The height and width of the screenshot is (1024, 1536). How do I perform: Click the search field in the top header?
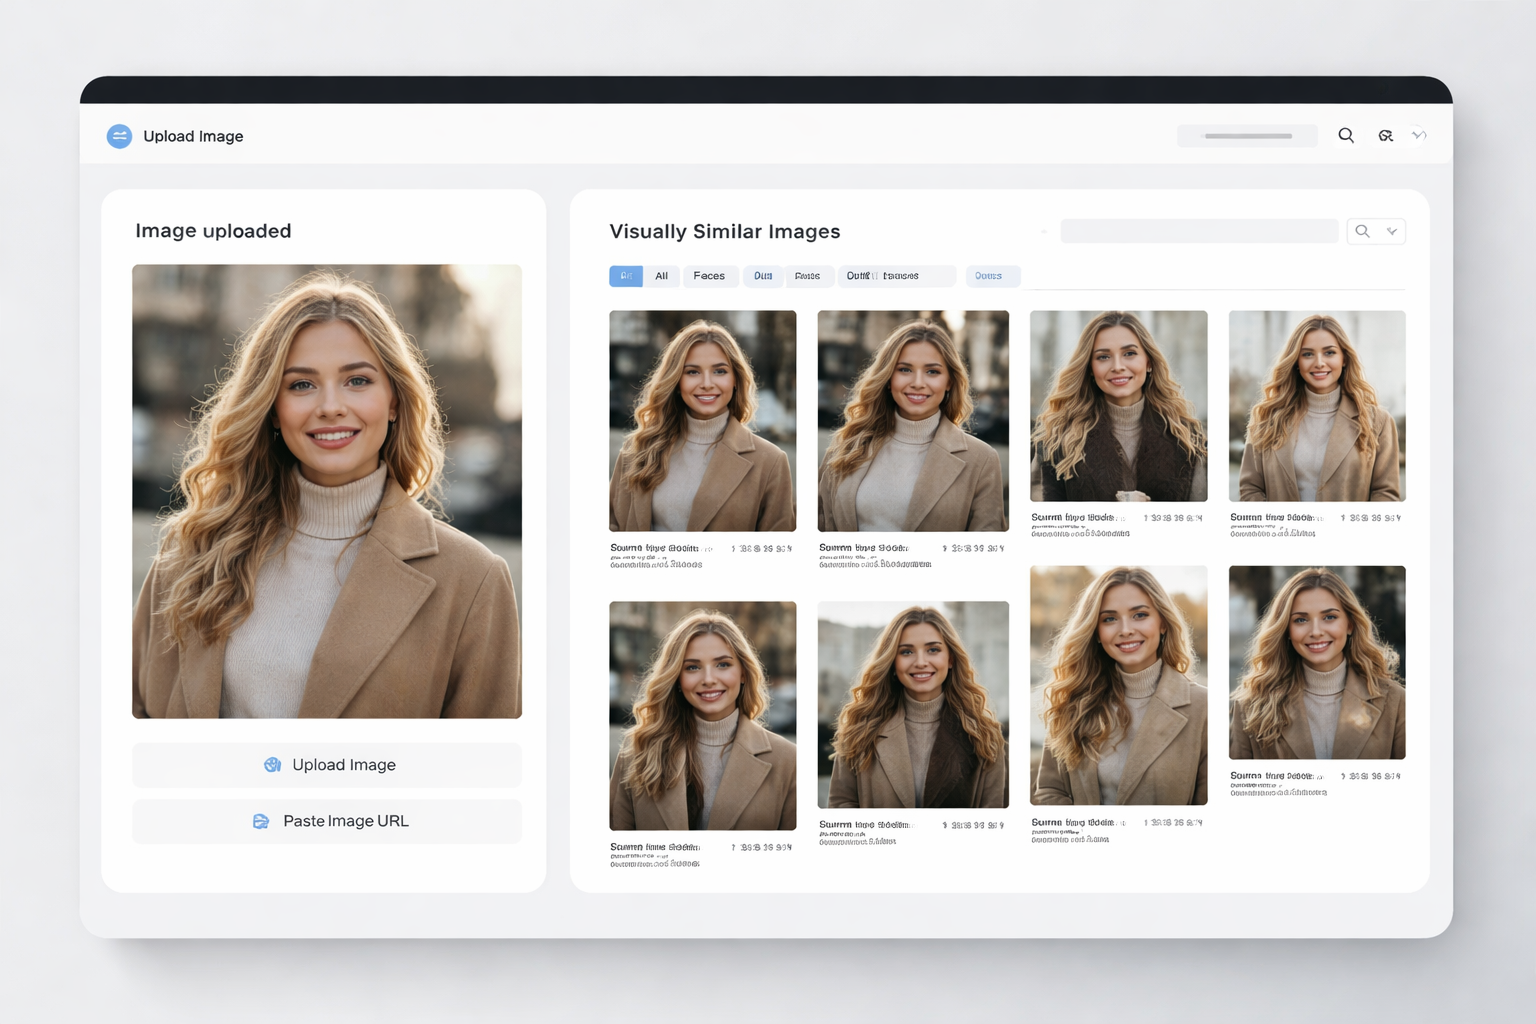point(1247,135)
